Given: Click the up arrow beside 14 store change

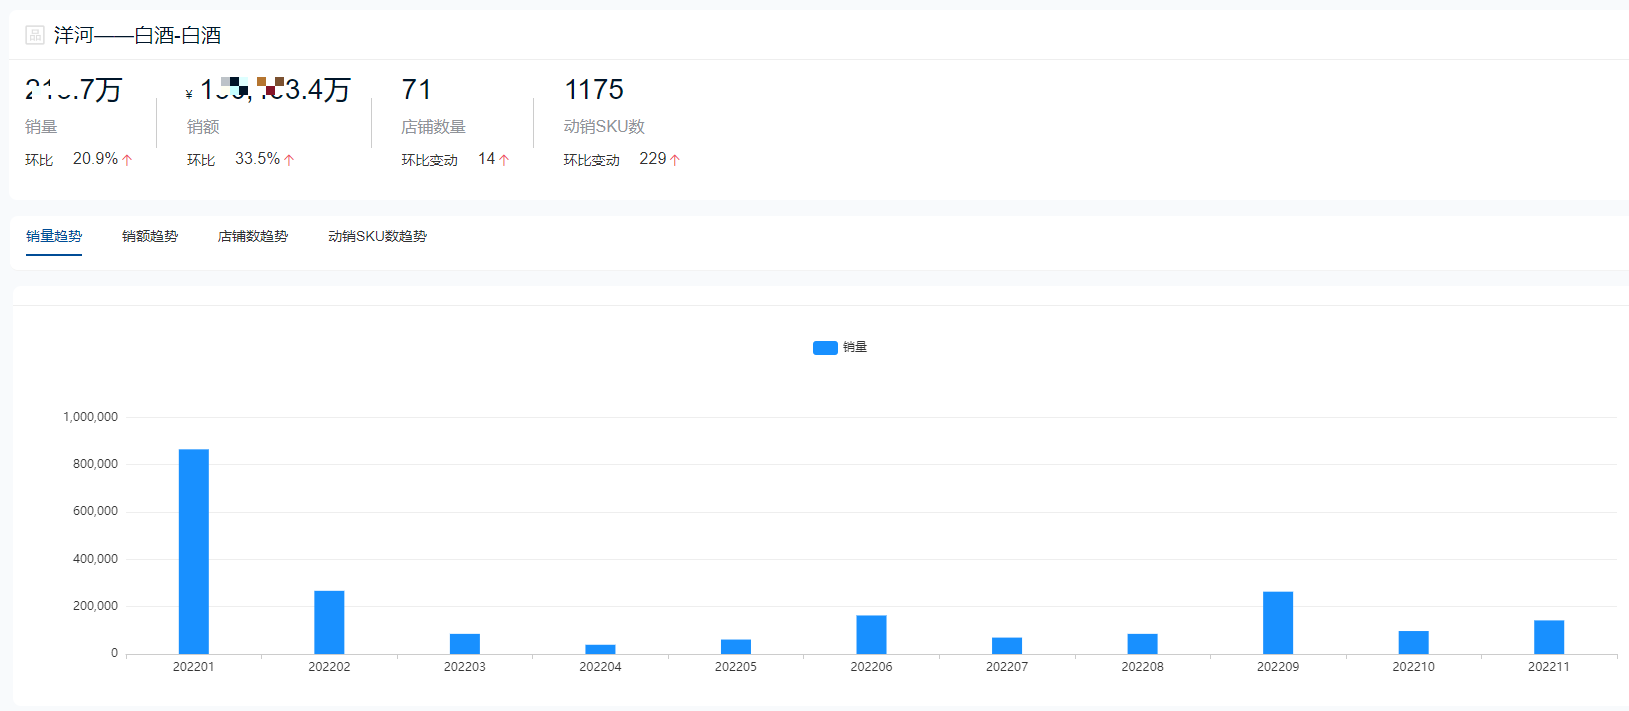Looking at the screenshot, I should [504, 160].
